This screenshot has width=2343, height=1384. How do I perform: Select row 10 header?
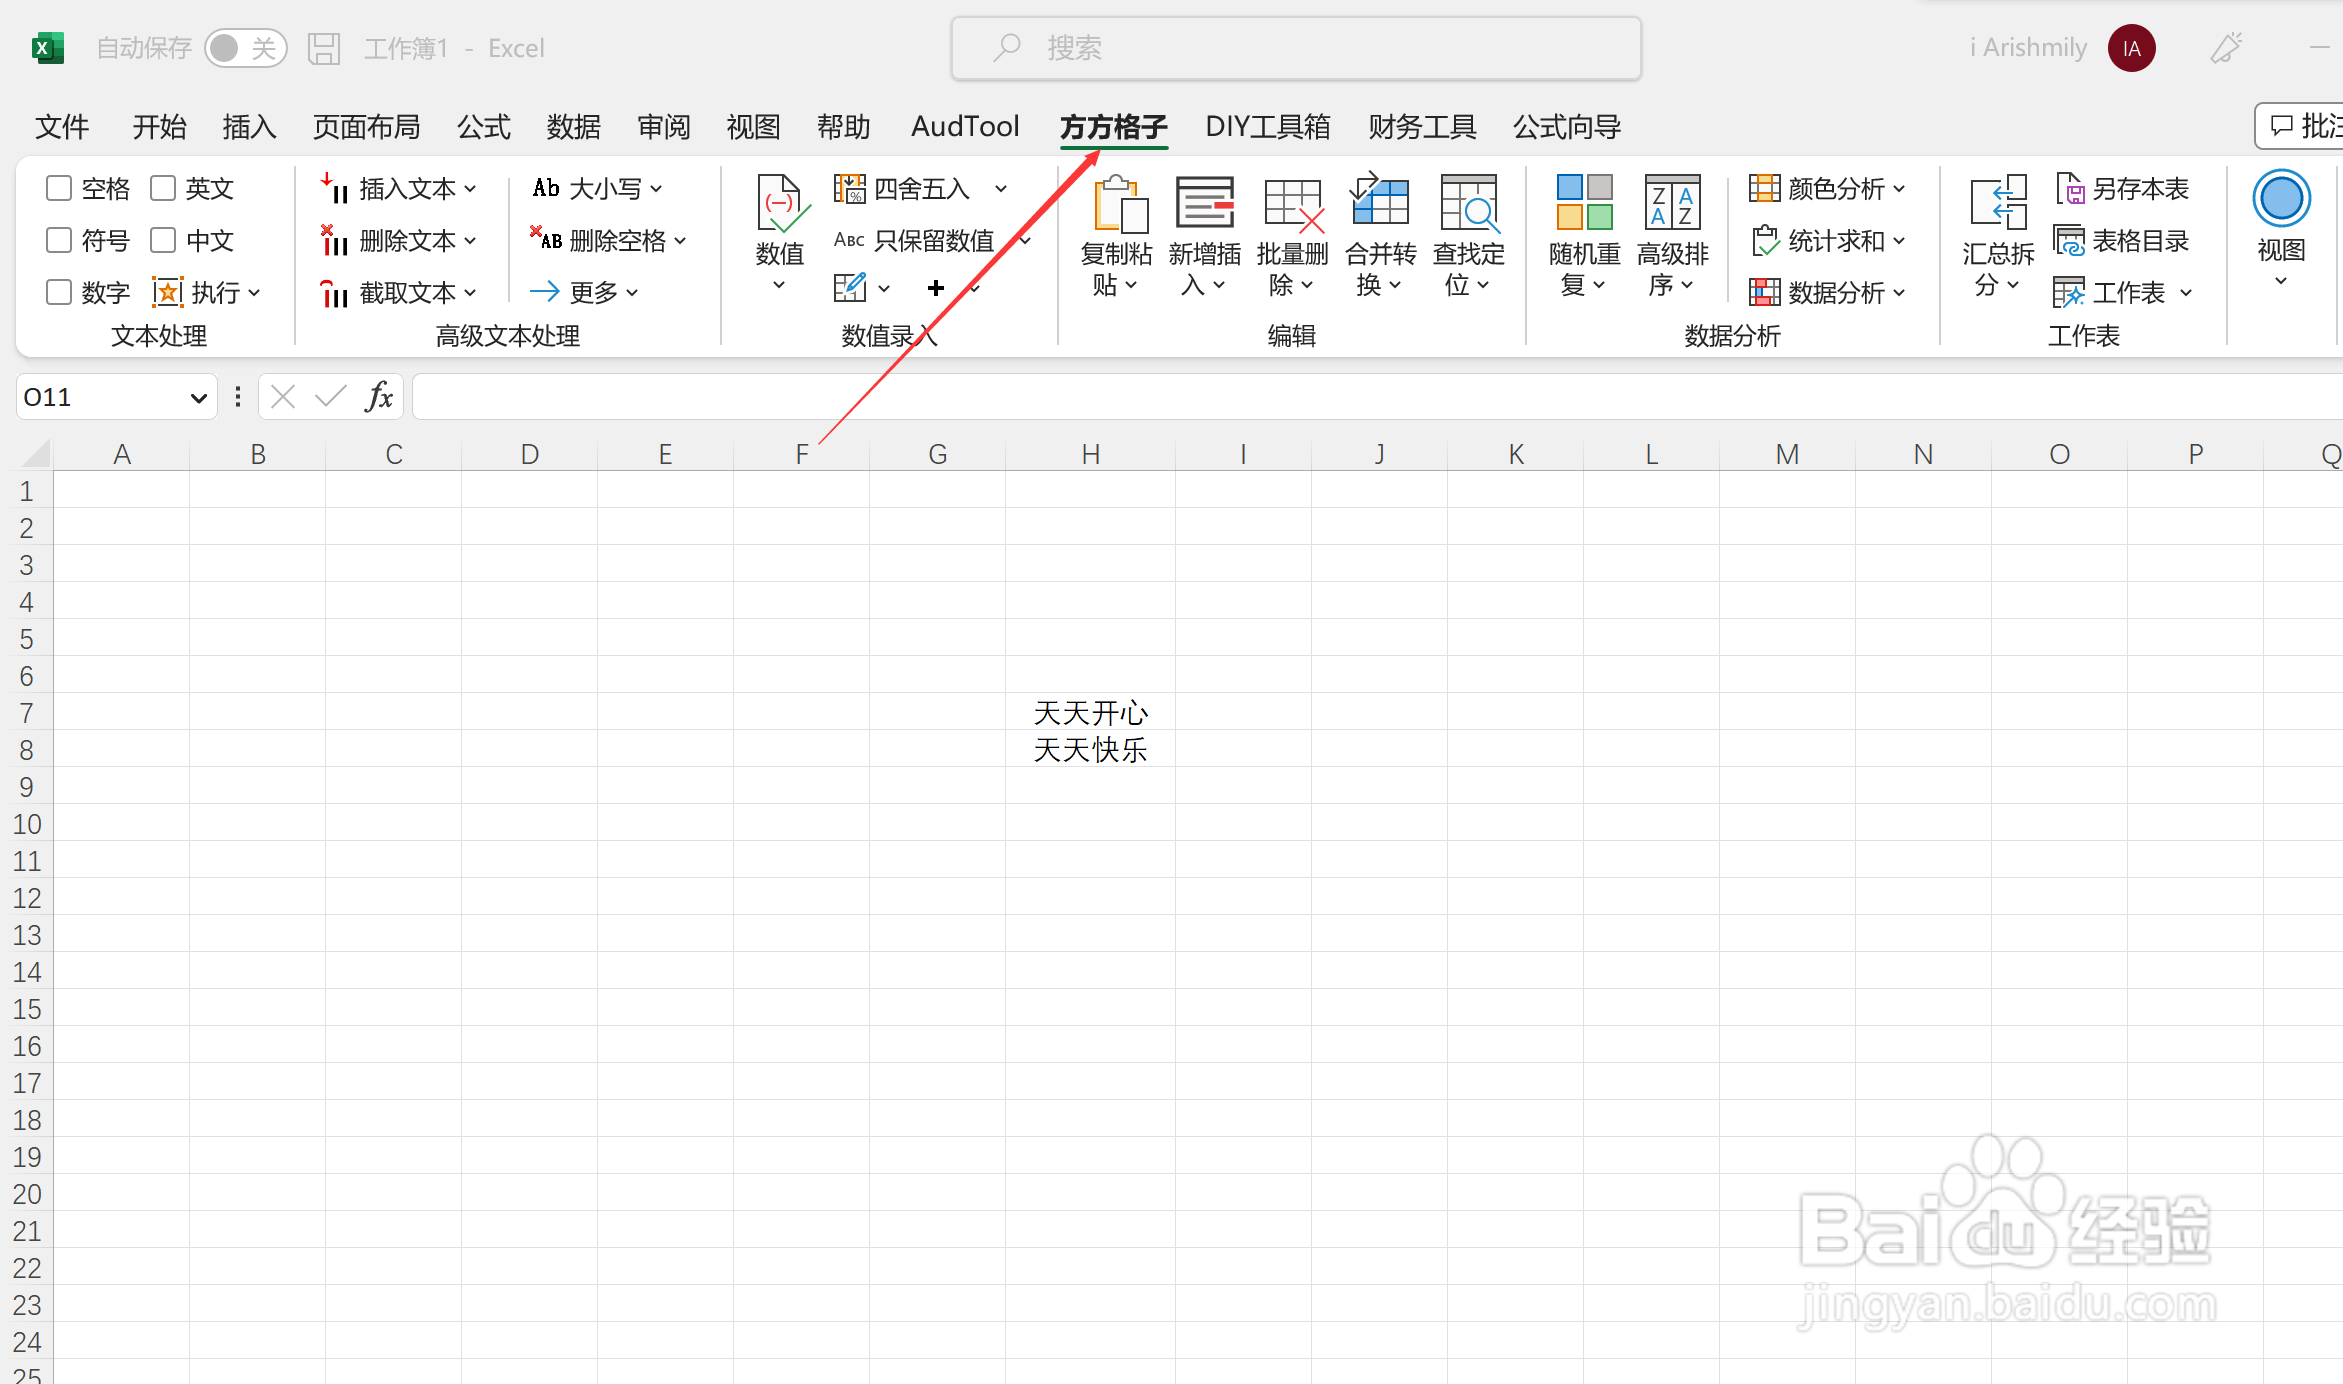[27, 824]
